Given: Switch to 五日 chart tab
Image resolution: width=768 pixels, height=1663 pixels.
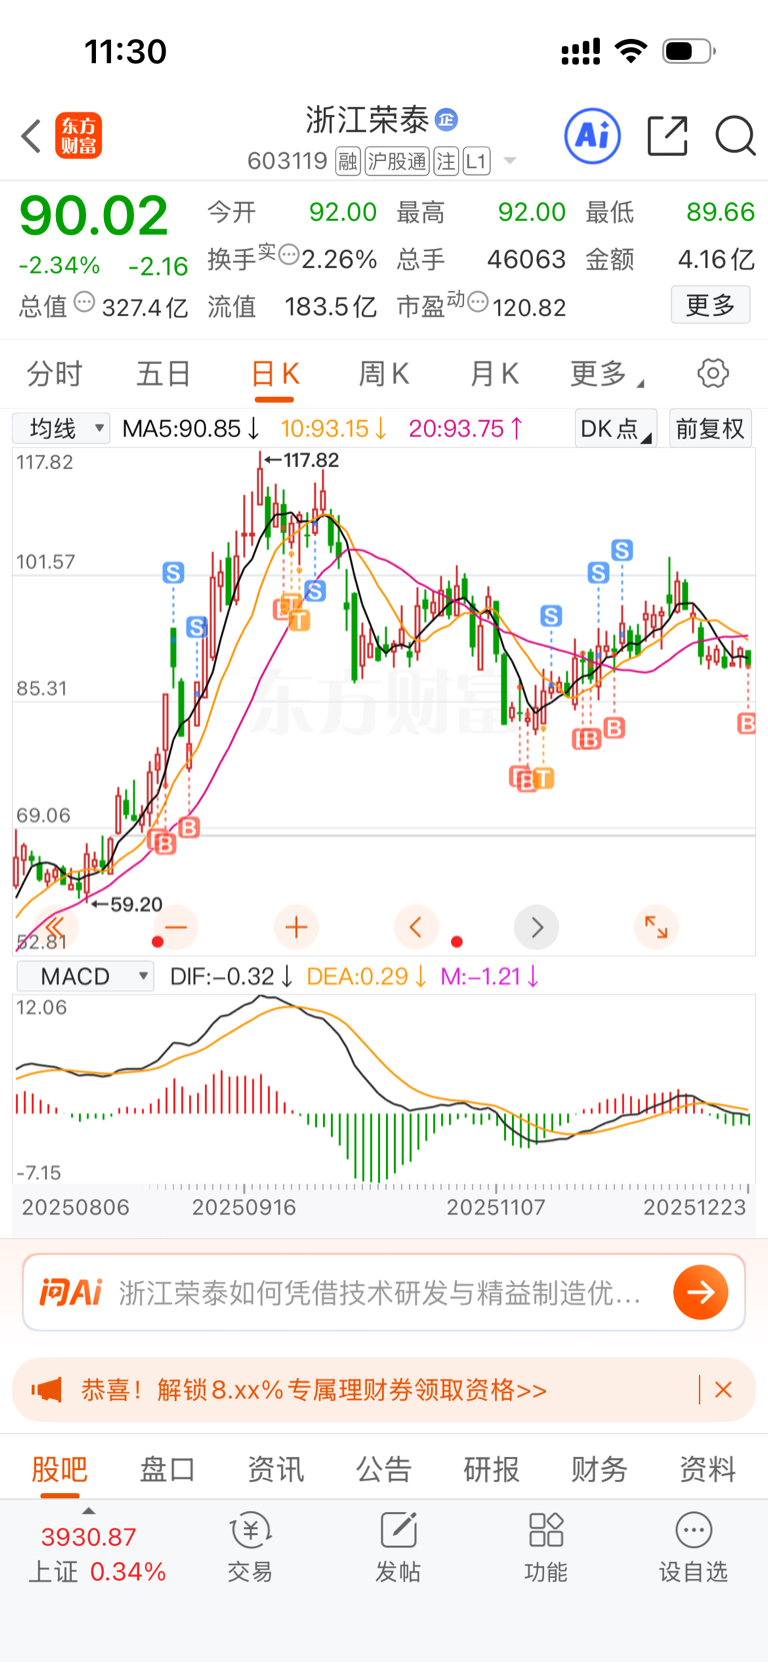Looking at the screenshot, I should [164, 374].
